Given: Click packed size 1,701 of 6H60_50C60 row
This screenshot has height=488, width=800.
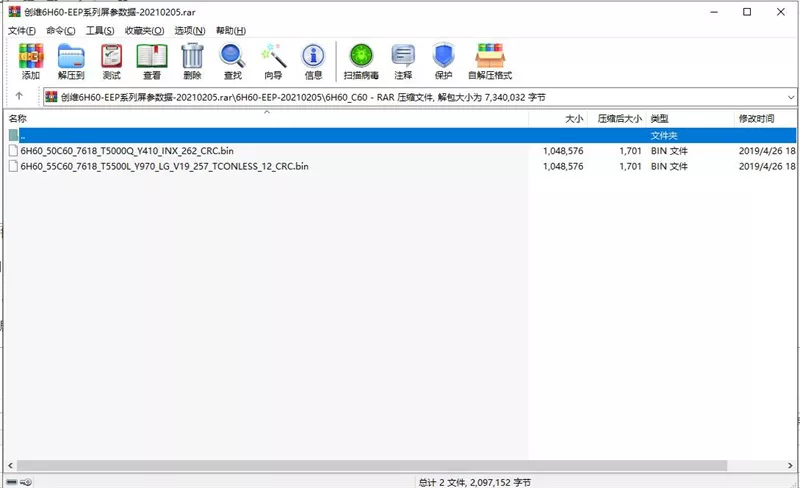Looking at the screenshot, I should point(630,151).
